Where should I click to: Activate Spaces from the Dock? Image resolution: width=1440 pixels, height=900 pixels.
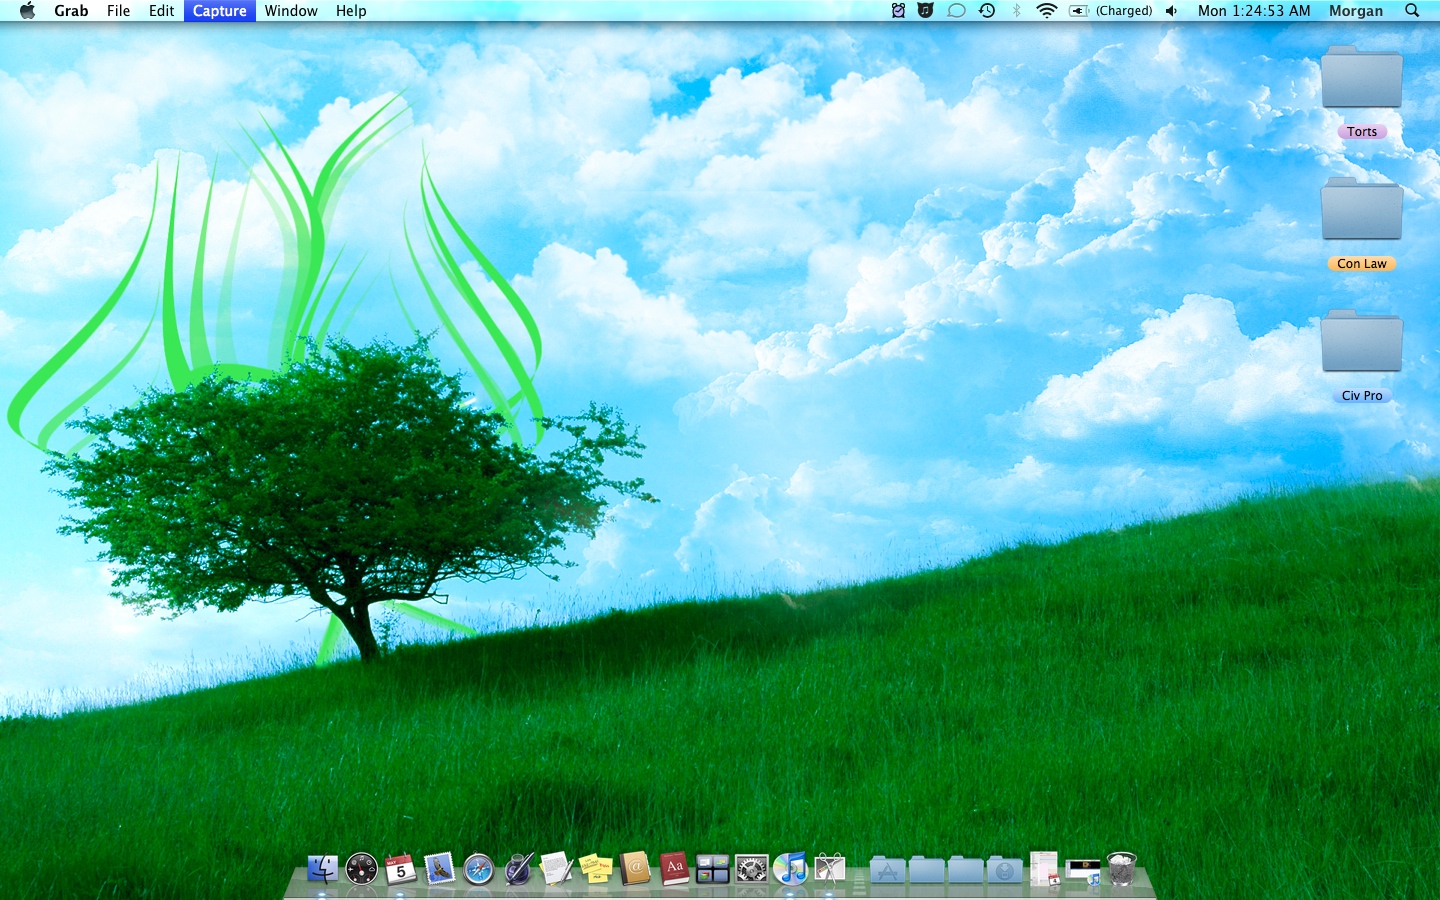[x=713, y=869]
